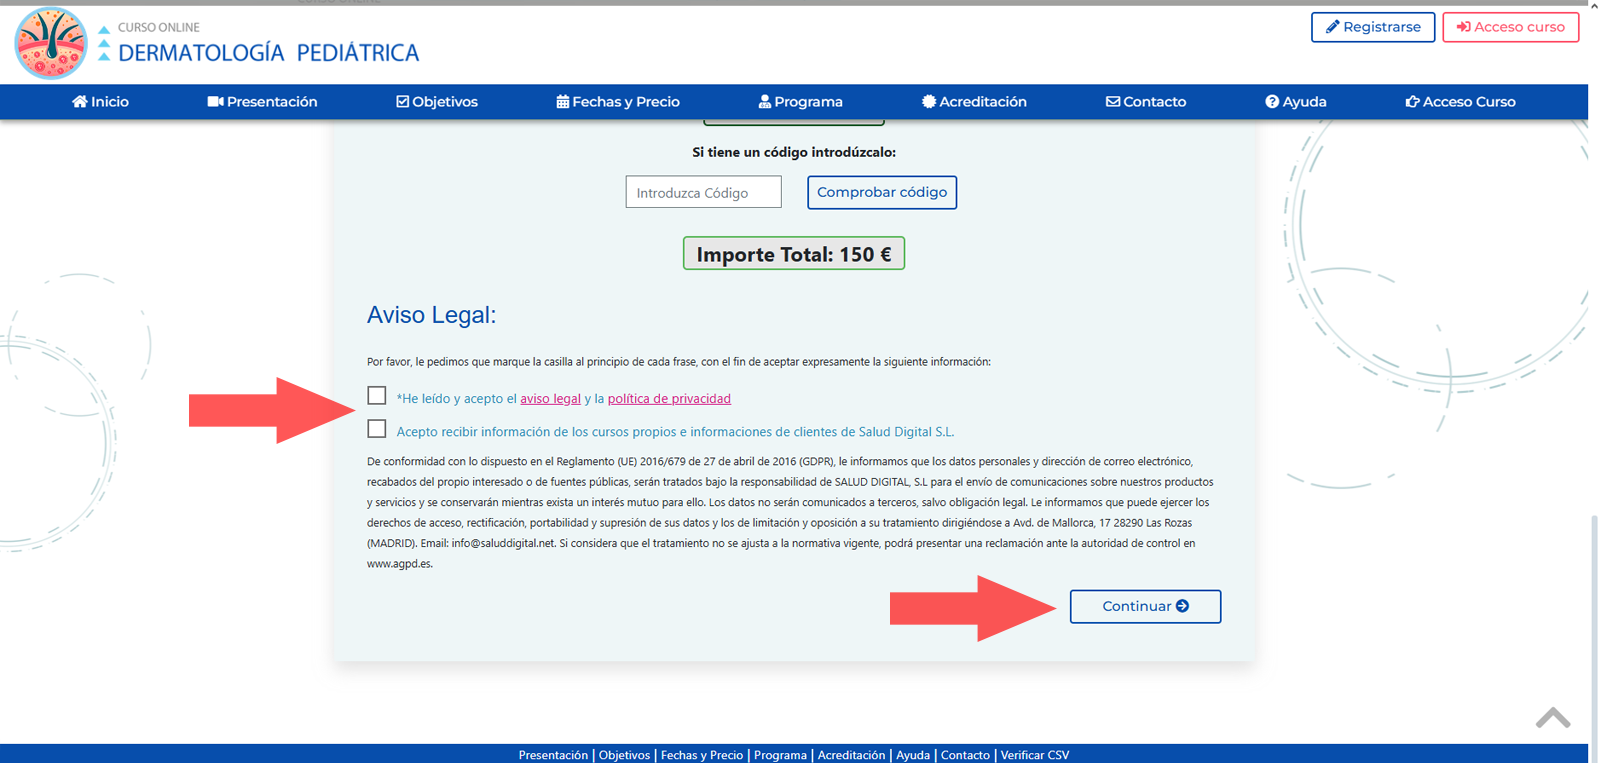1599x763 pixels.
Task: Click the Registrarse button
Action: [x=1372, y=27]
